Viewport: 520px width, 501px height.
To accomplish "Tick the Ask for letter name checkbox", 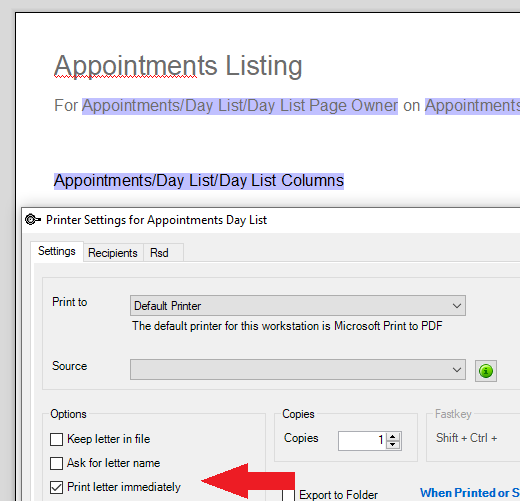I will 56,463.
